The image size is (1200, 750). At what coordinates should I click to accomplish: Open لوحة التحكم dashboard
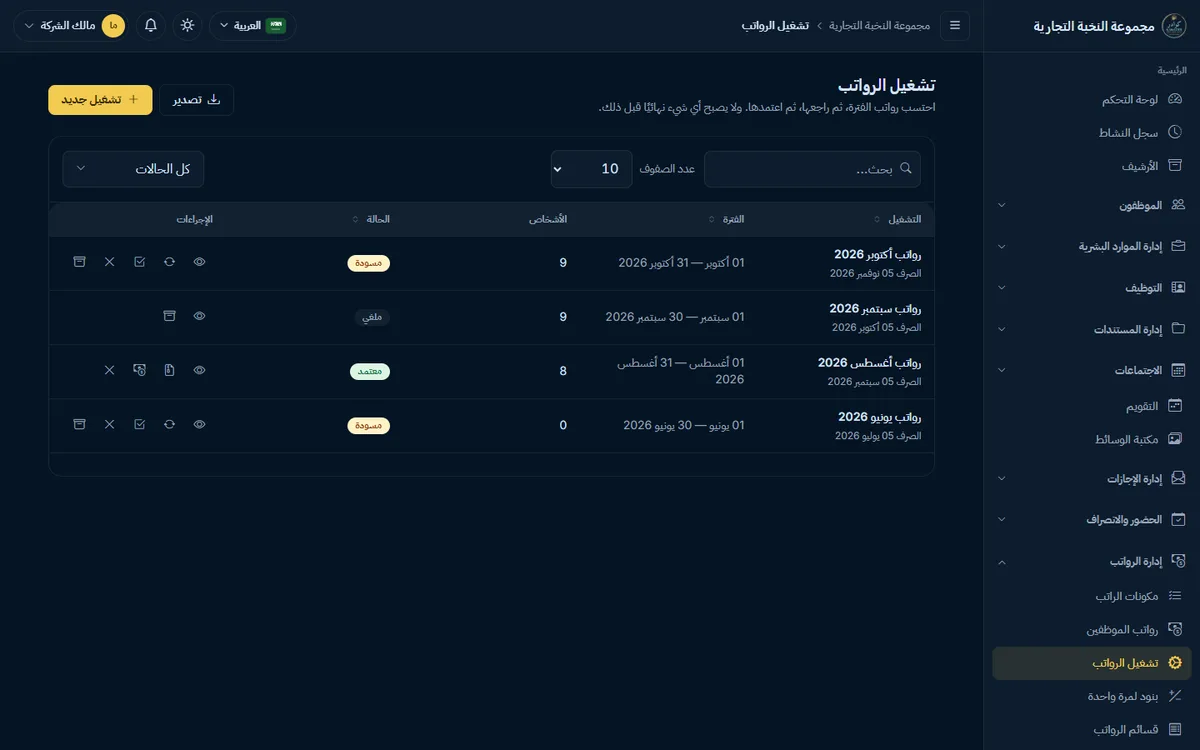coord(1092,99)
